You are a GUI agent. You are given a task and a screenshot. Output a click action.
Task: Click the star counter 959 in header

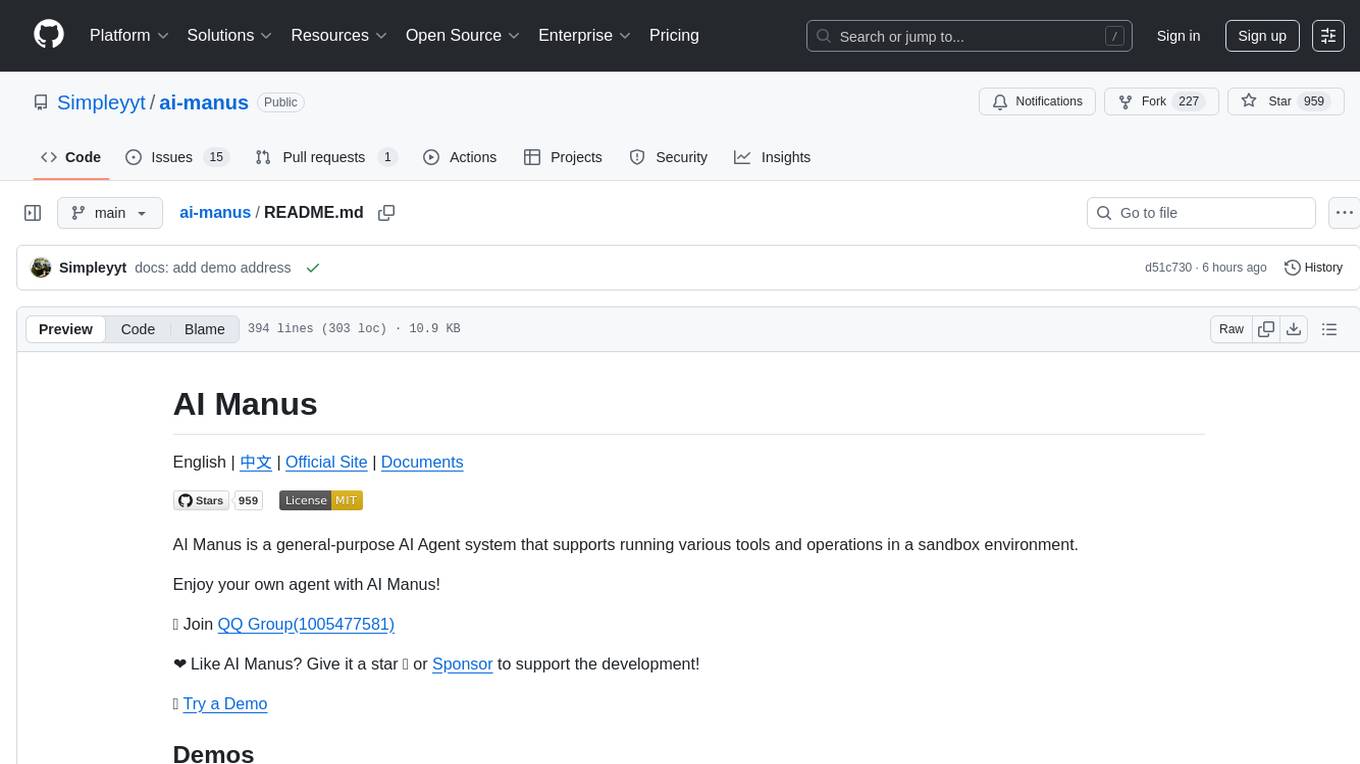click(x=1314, y=101)
